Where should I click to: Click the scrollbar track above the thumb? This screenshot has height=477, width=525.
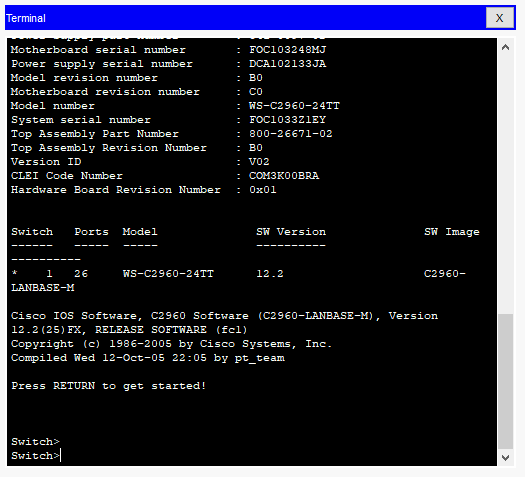[x=506, y=184]
